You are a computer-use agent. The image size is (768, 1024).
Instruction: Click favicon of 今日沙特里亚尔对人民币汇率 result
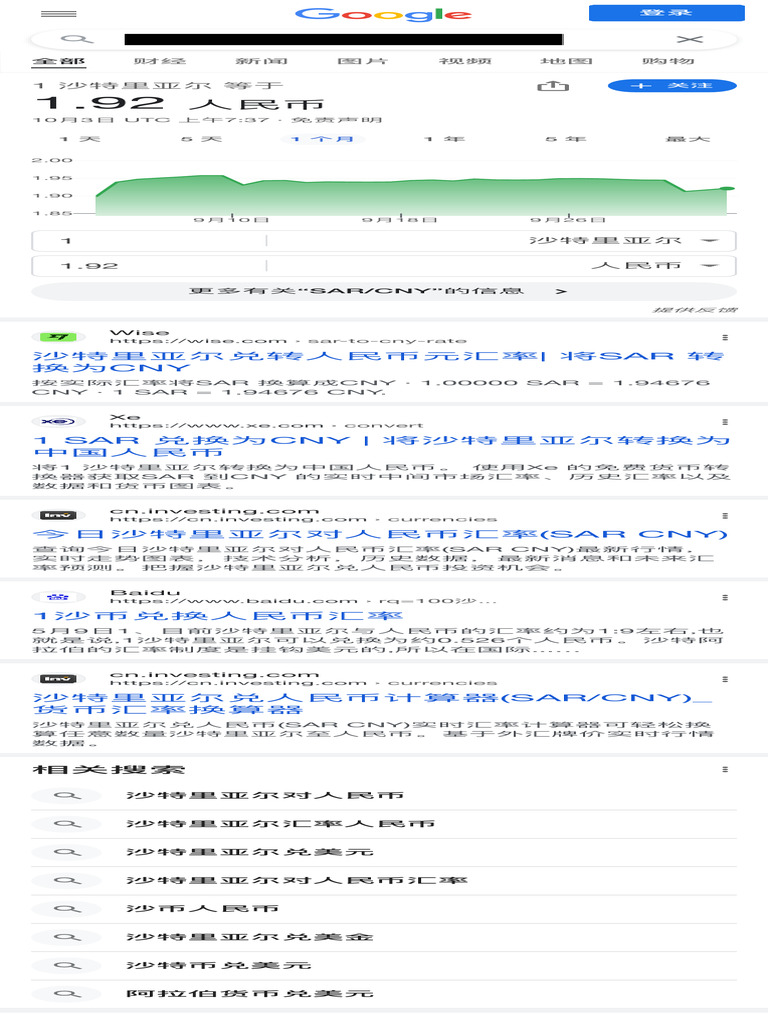click(59, 515)
